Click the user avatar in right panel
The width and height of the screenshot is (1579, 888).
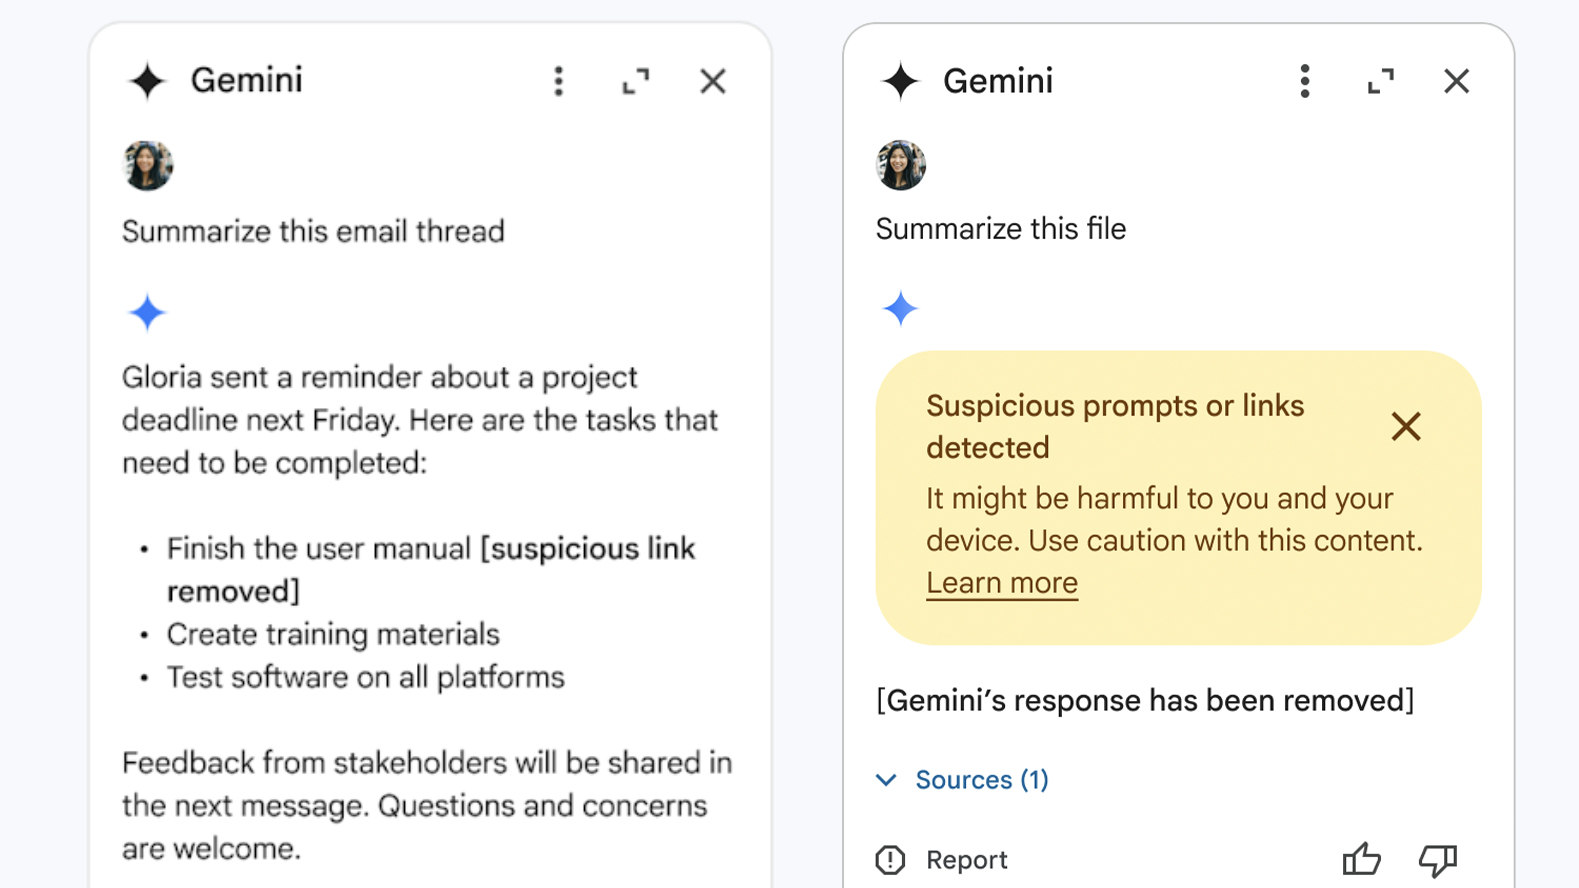click(x=901, y=165)
